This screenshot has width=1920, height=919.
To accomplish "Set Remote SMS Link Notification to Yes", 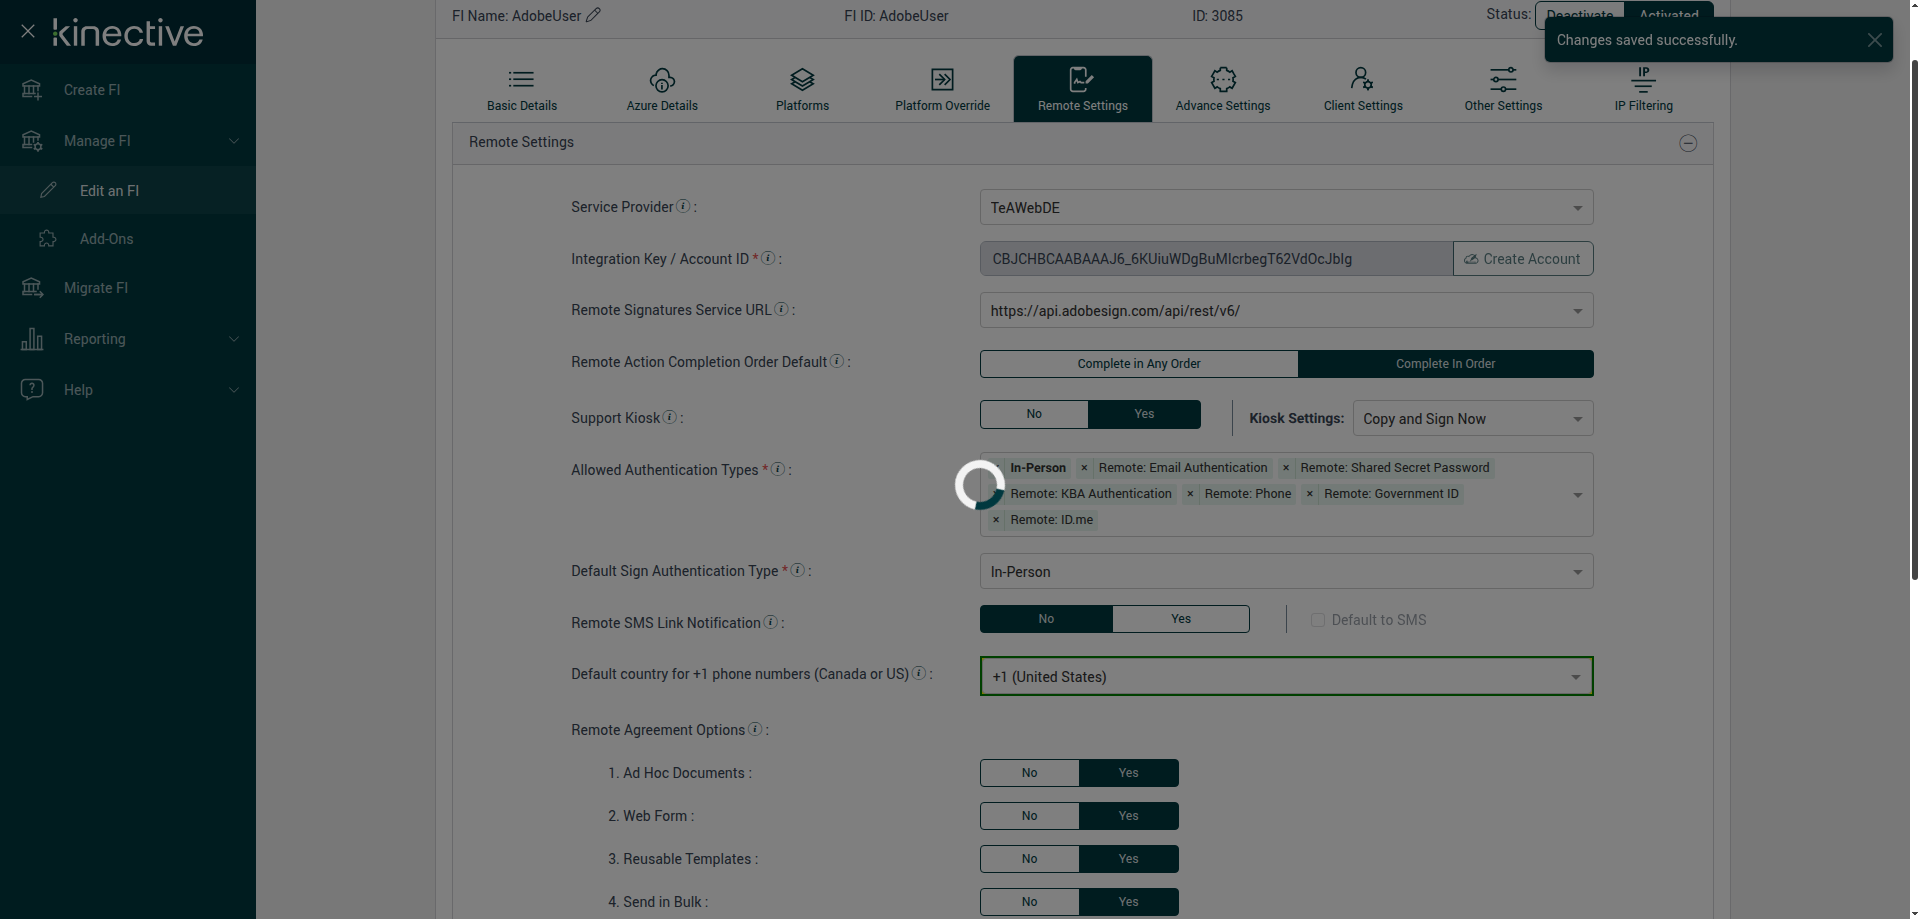I will pyautogui.click(x=1181, y=619).
